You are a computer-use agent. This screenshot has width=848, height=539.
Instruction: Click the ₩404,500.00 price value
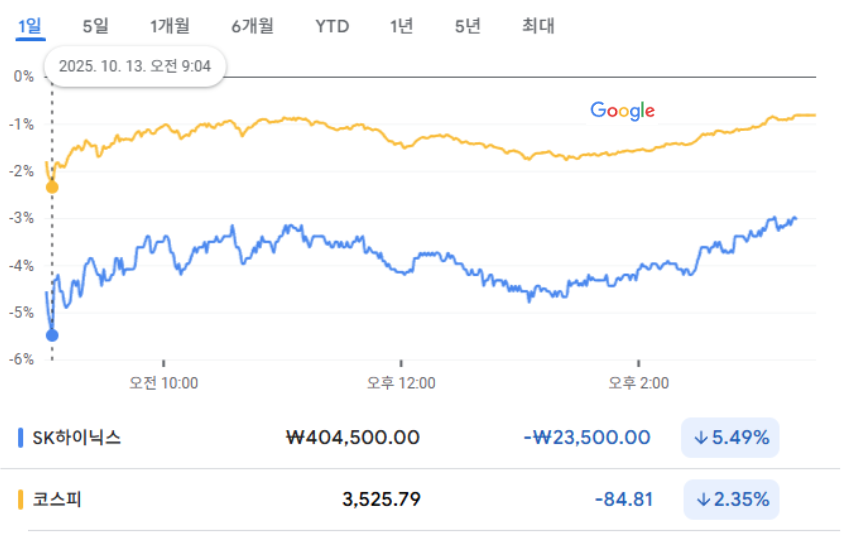click(353, 438)
